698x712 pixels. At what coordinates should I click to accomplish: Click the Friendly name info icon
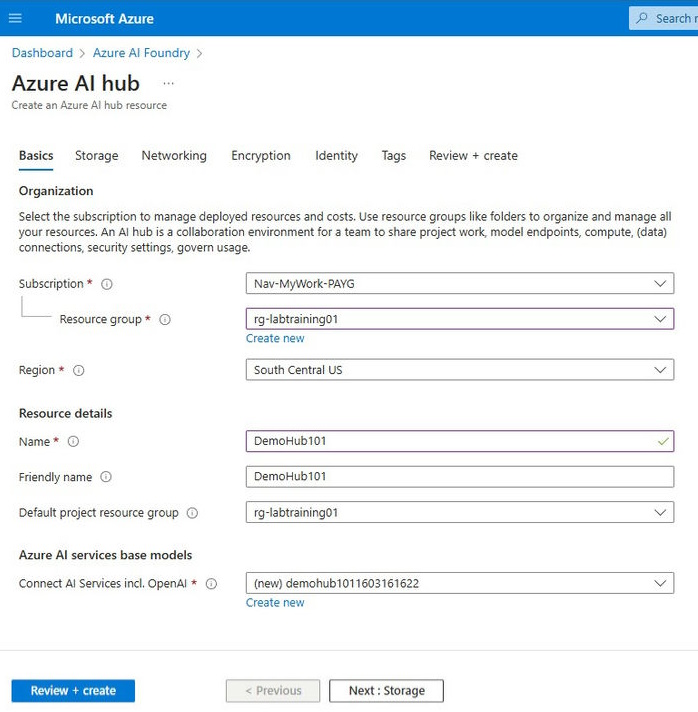106,477
